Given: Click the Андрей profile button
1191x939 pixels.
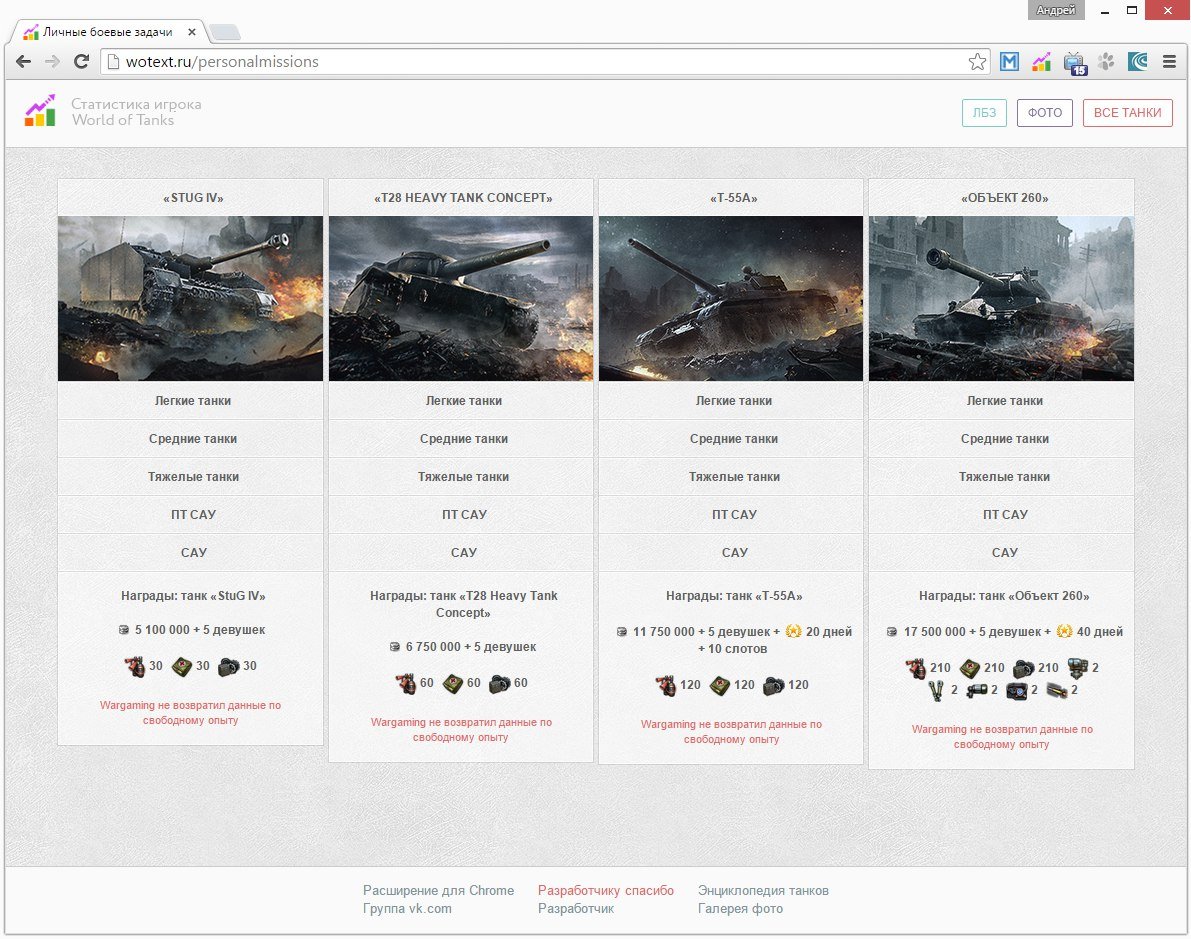Looking at the screenshot, I should tap(1056, 10).
